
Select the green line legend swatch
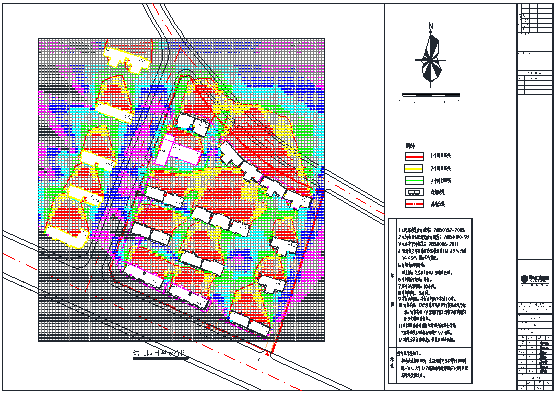pyautogui.click(x=414, y=180)
